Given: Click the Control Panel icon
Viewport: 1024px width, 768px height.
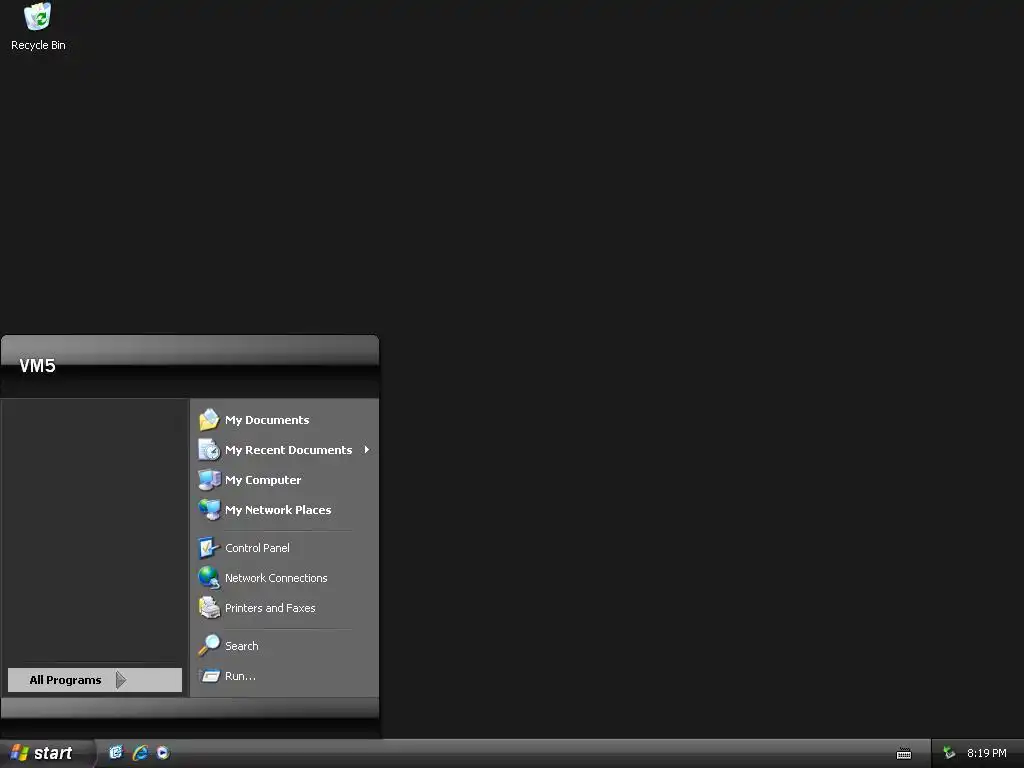Looking at the screenshot, I should point(209,547).
